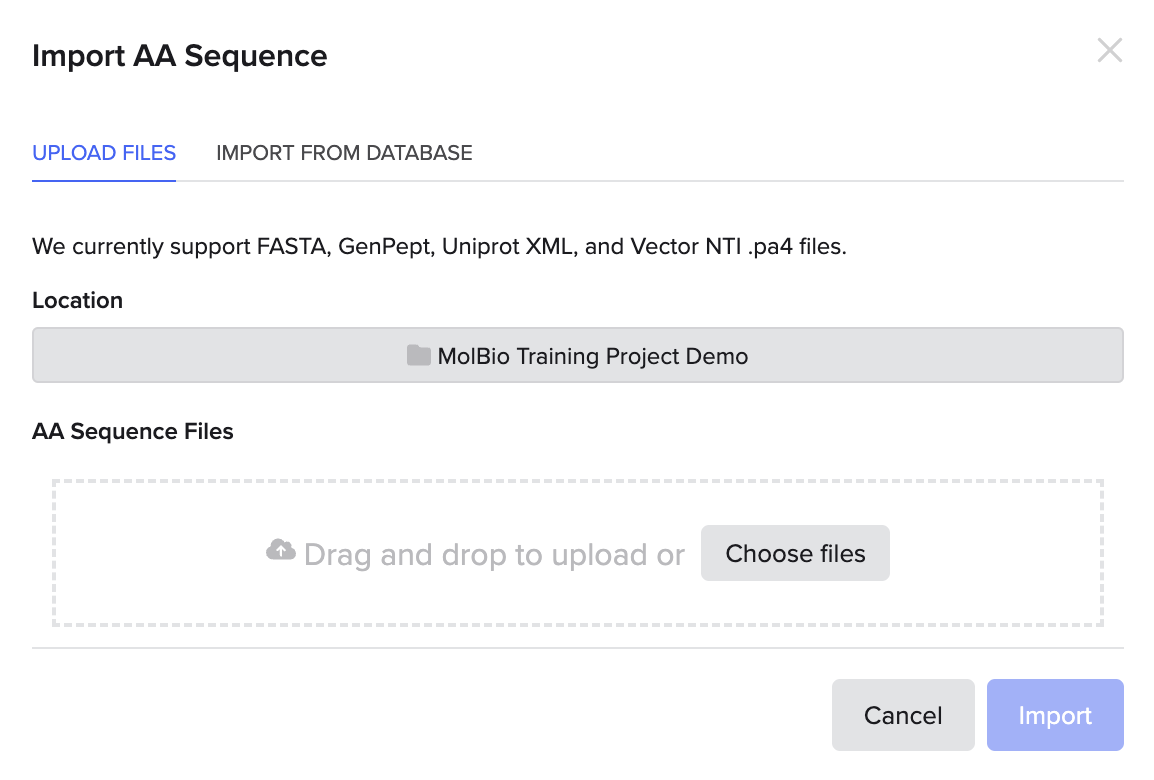The image size is (1154, 780).
Task: Close the Import AA Sequence dialog
Action: pyautogui.click(x=1109, y=51)
